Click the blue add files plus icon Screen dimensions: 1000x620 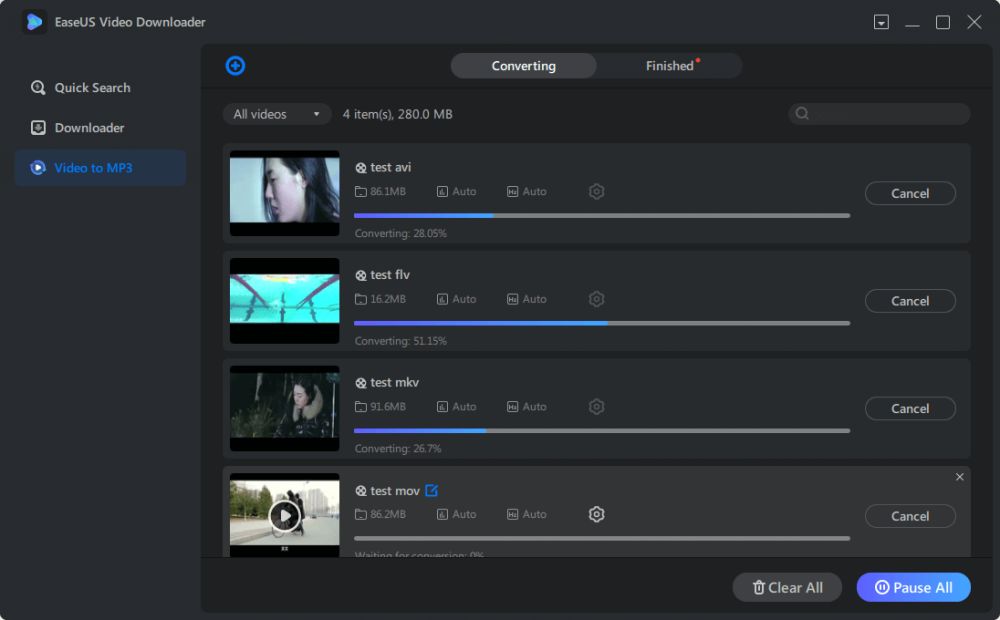(235, 66)
